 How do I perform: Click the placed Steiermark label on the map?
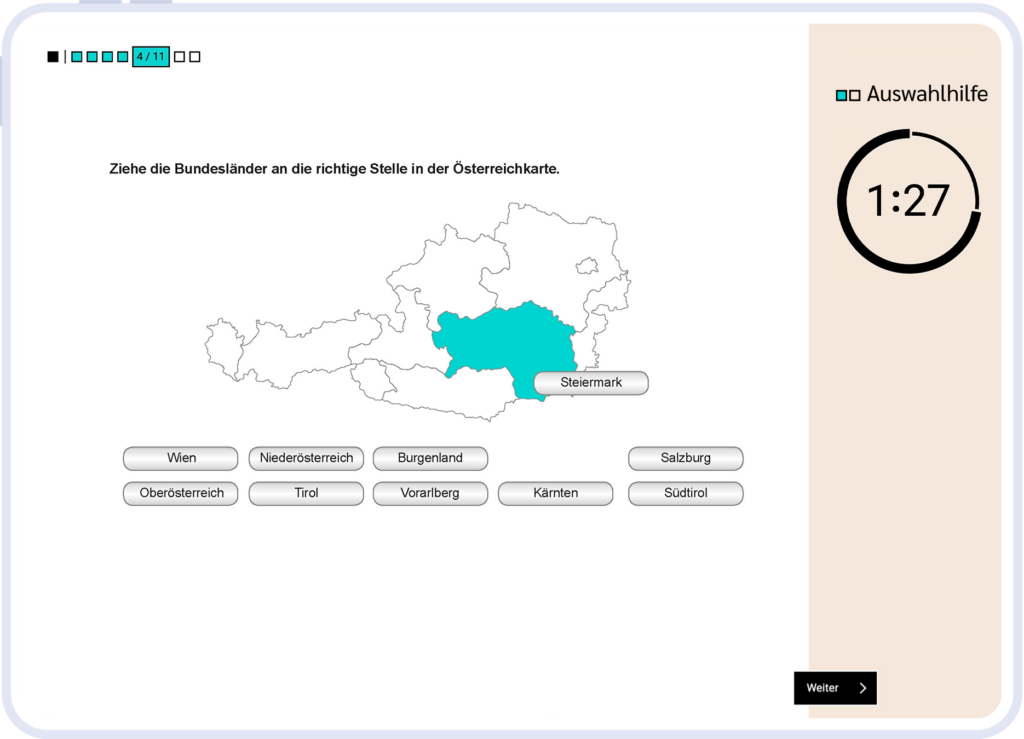tap(591, 383)
